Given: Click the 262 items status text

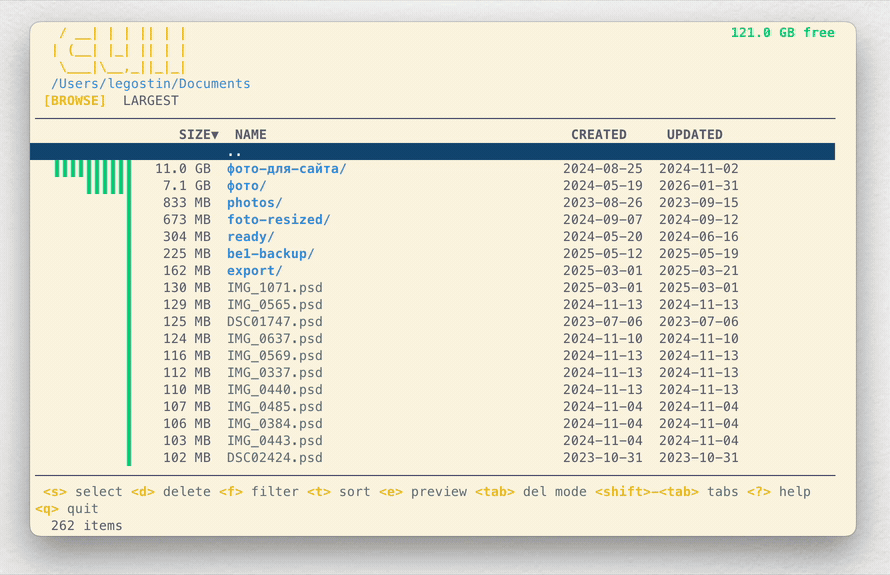Looking at the screenshot, I should [x=87, y=526].
